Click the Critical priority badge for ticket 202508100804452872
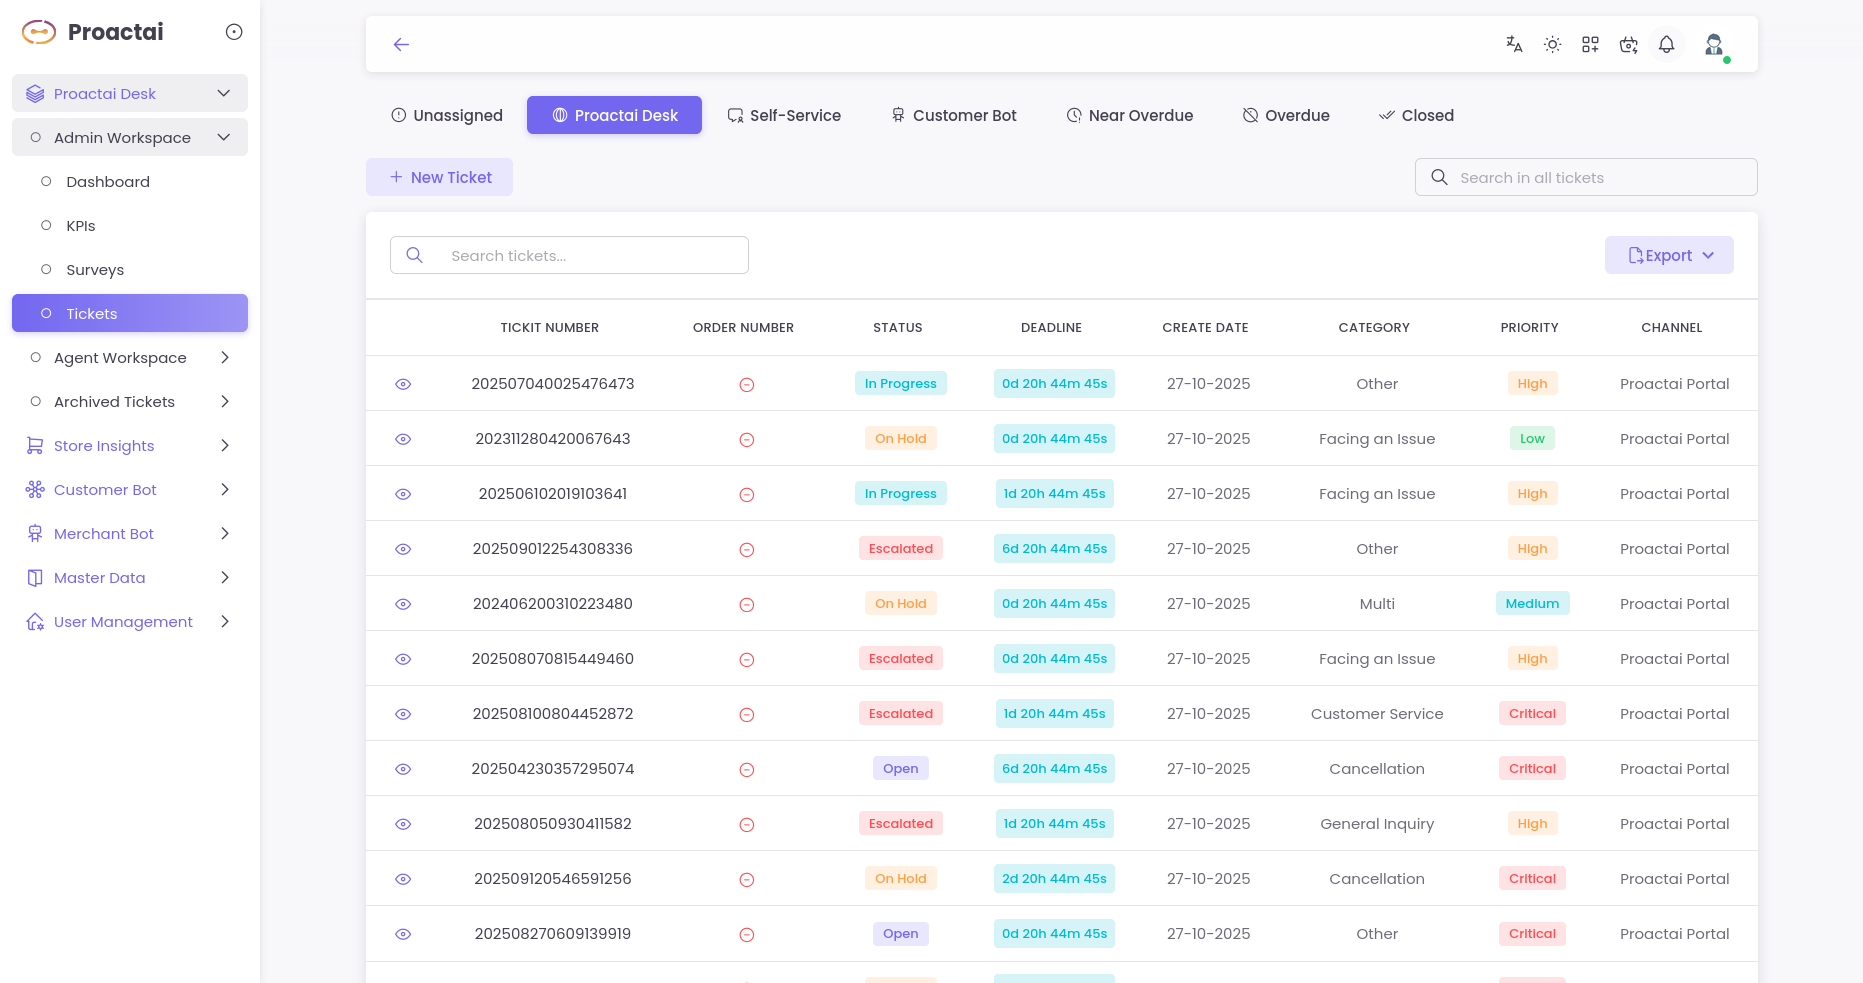1863x983 pixels. click(1532, 714)
